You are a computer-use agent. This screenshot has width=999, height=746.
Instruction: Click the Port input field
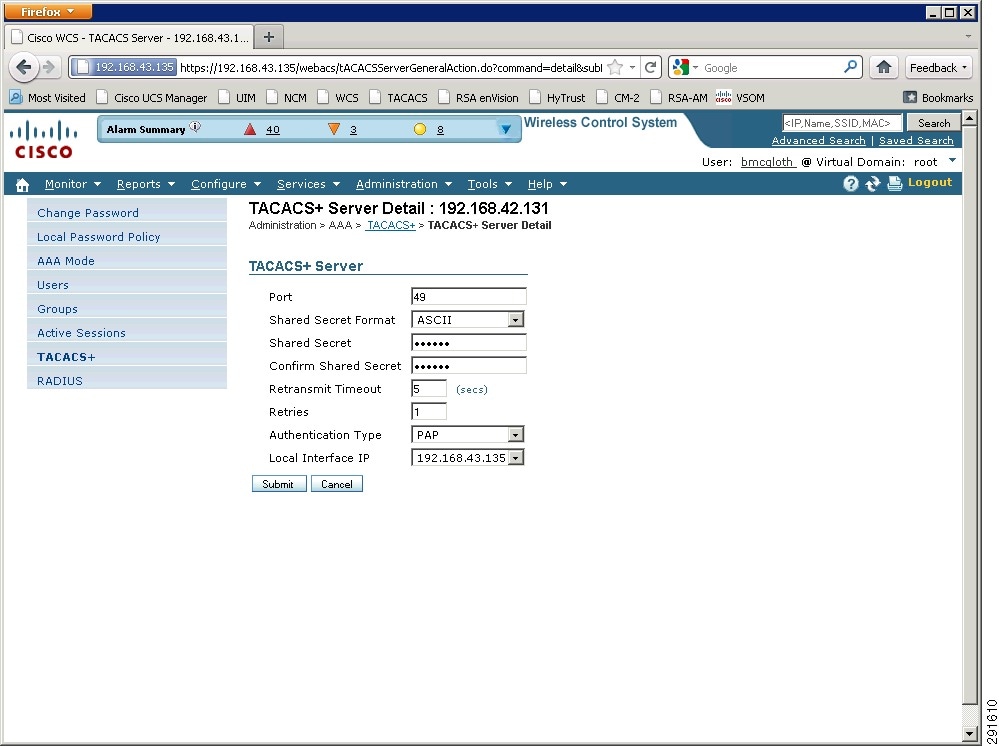(x=469, y=297)
